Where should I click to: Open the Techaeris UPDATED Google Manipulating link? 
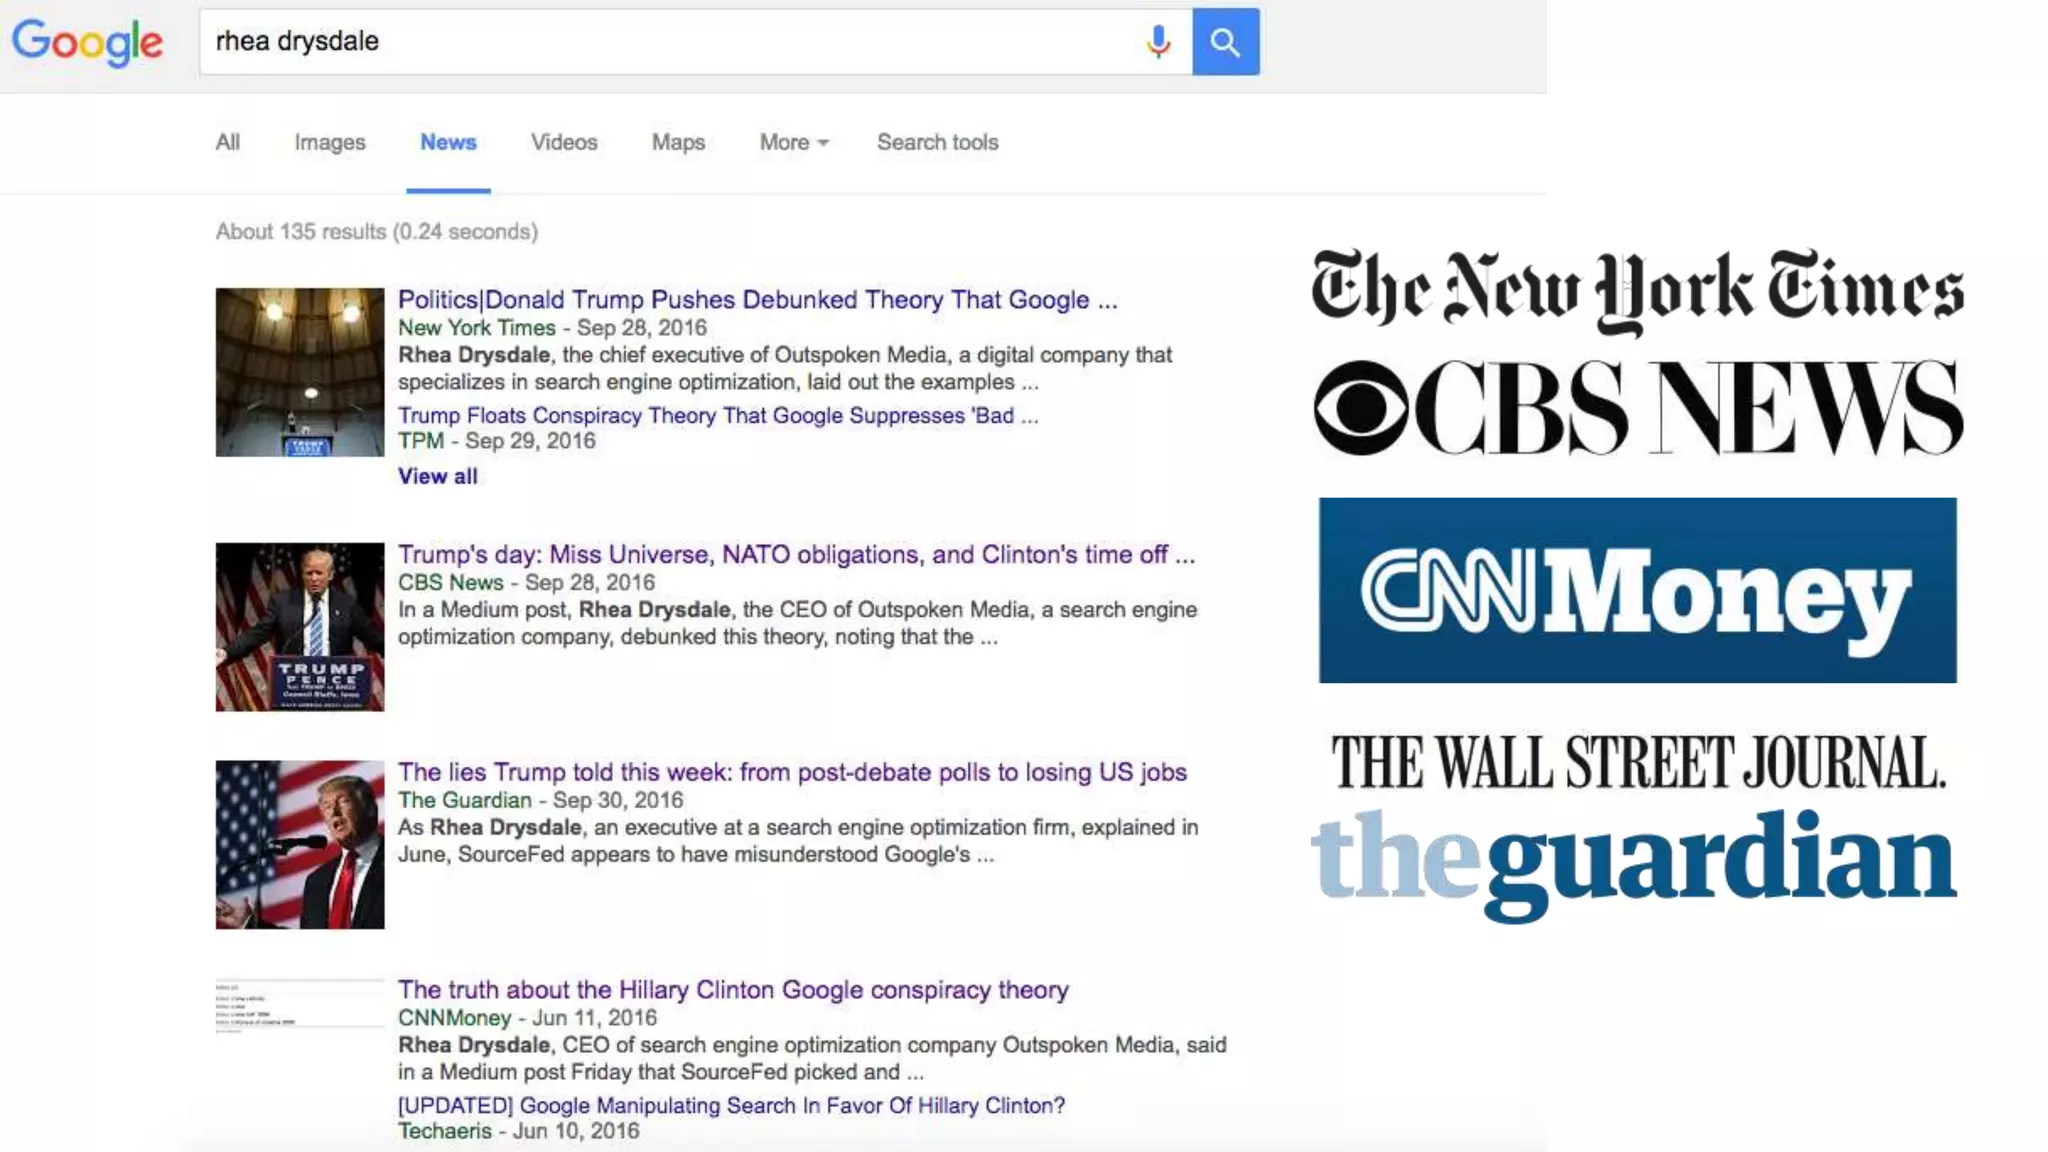point(731,1105)
